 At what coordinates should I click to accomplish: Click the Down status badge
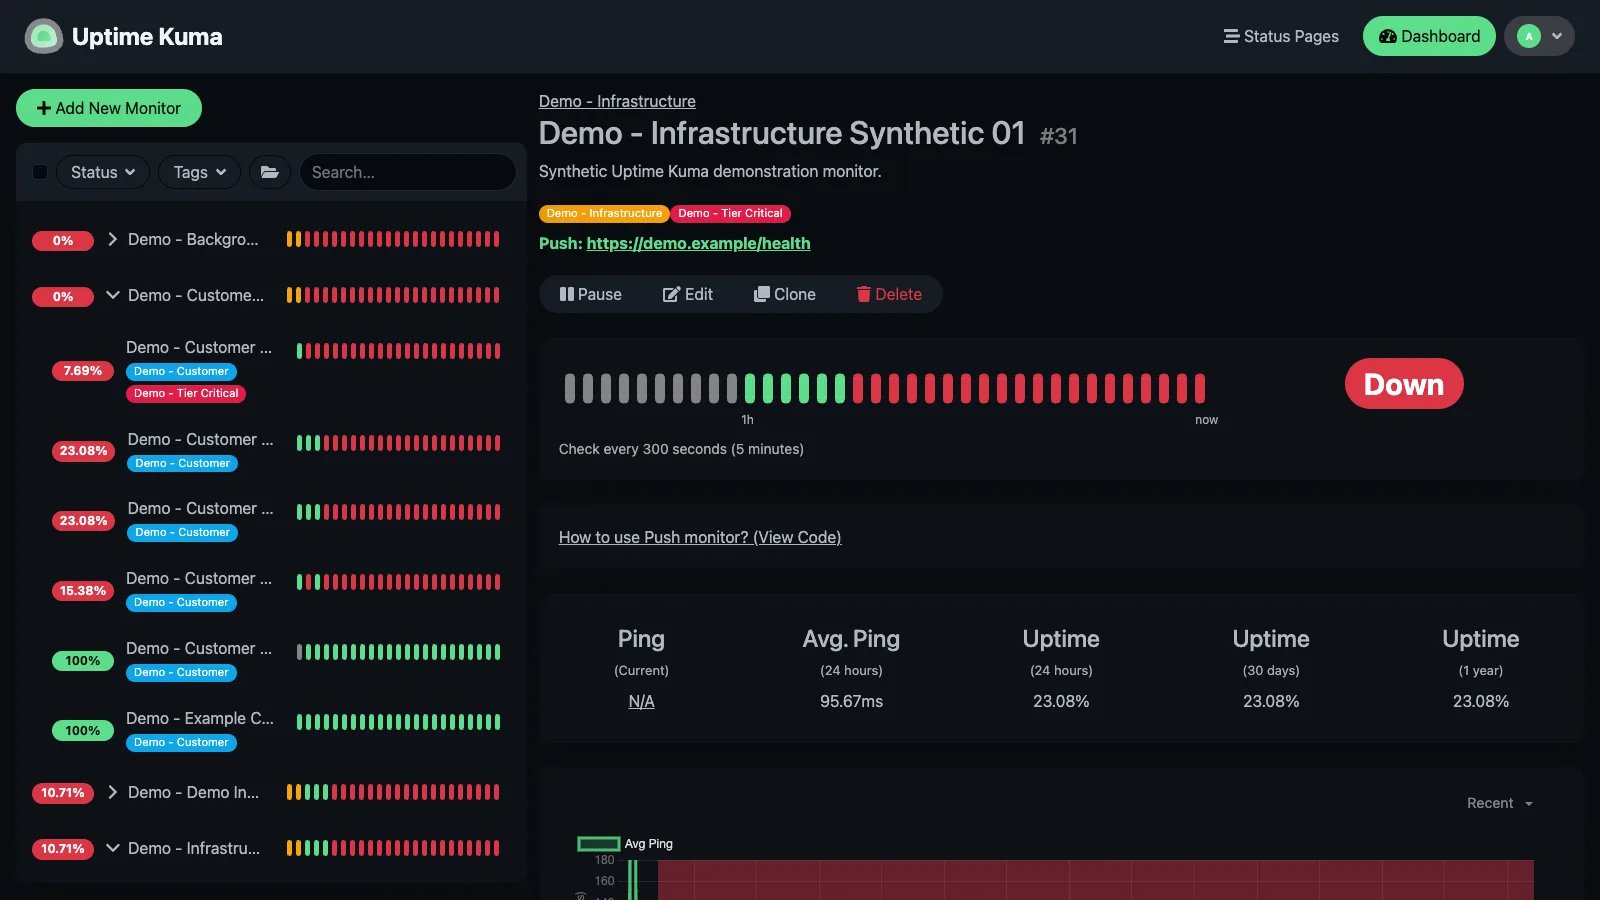point(1404,384)
